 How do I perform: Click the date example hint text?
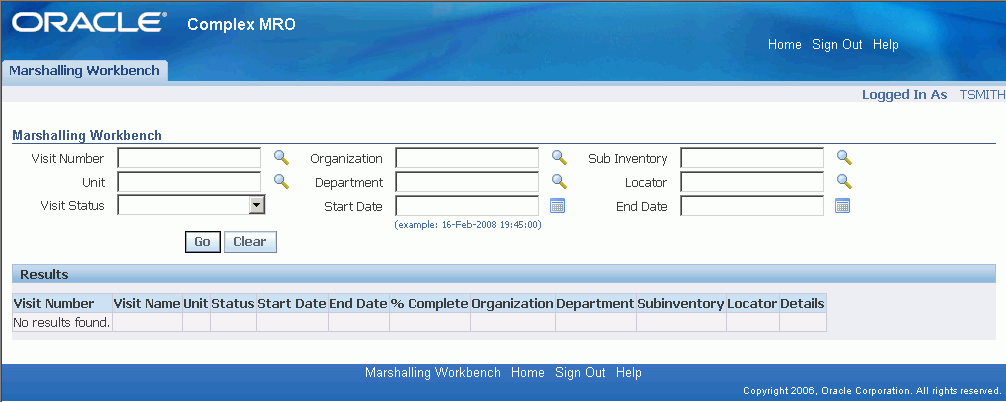coord(468,225)
